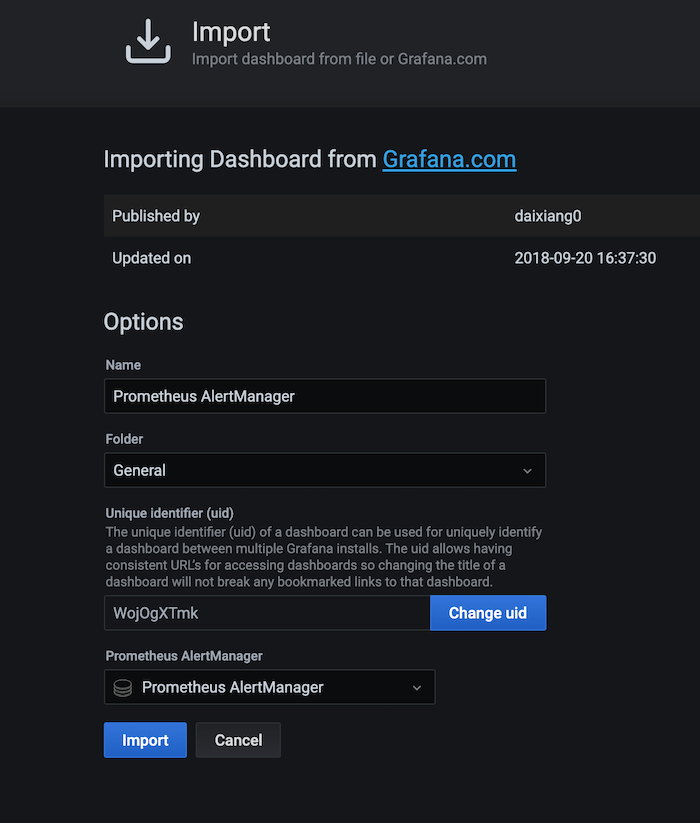Click the Import download icon in header

[x=148, y=43]
